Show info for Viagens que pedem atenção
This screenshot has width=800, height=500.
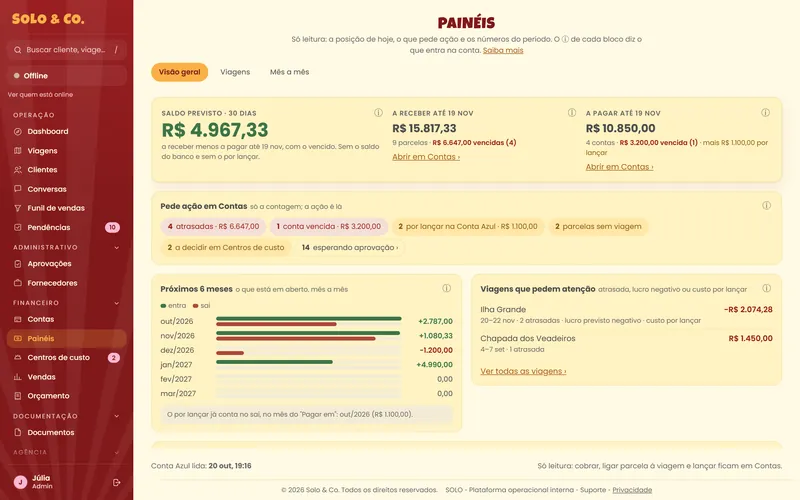pos(766,288)
